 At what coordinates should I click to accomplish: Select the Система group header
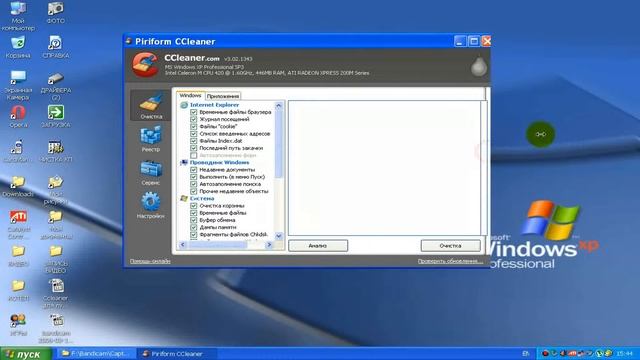point(202,198)
